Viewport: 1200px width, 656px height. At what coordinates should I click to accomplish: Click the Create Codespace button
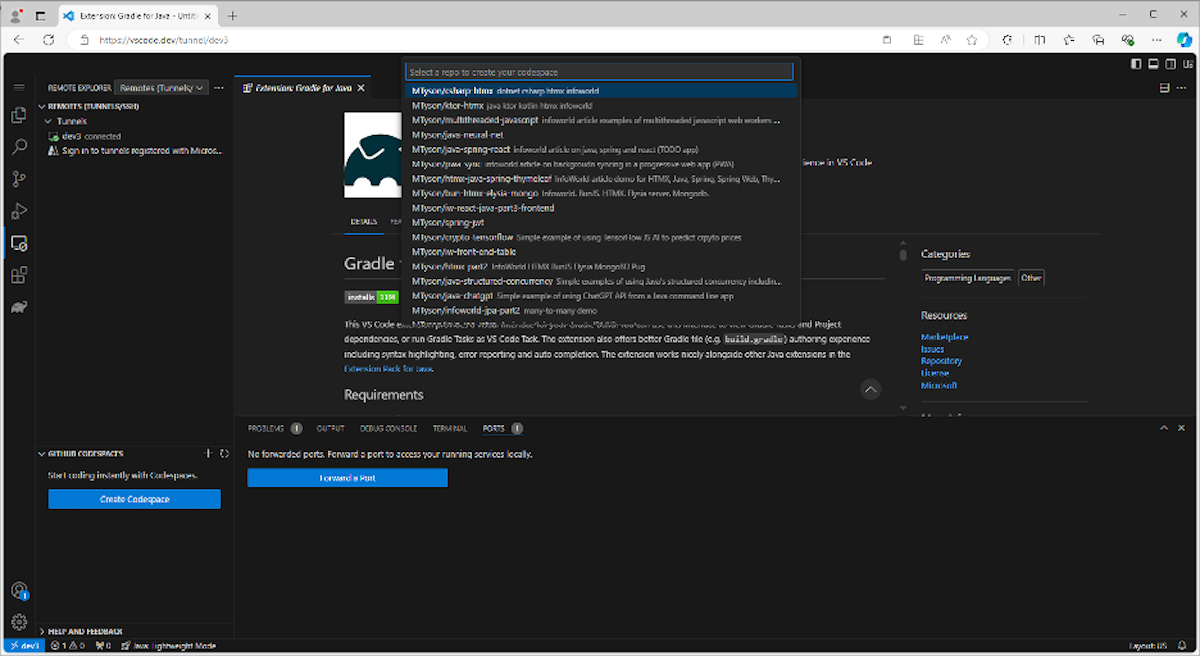(134, 498)
